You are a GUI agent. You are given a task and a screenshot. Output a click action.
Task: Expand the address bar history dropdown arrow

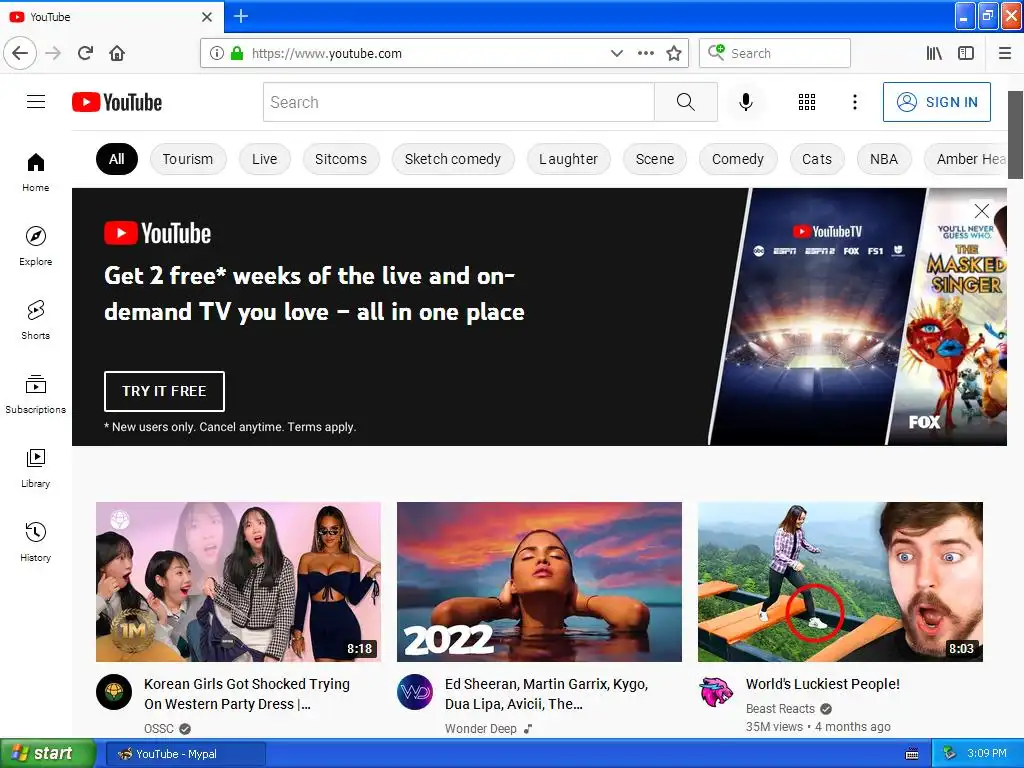click(616, 53)
